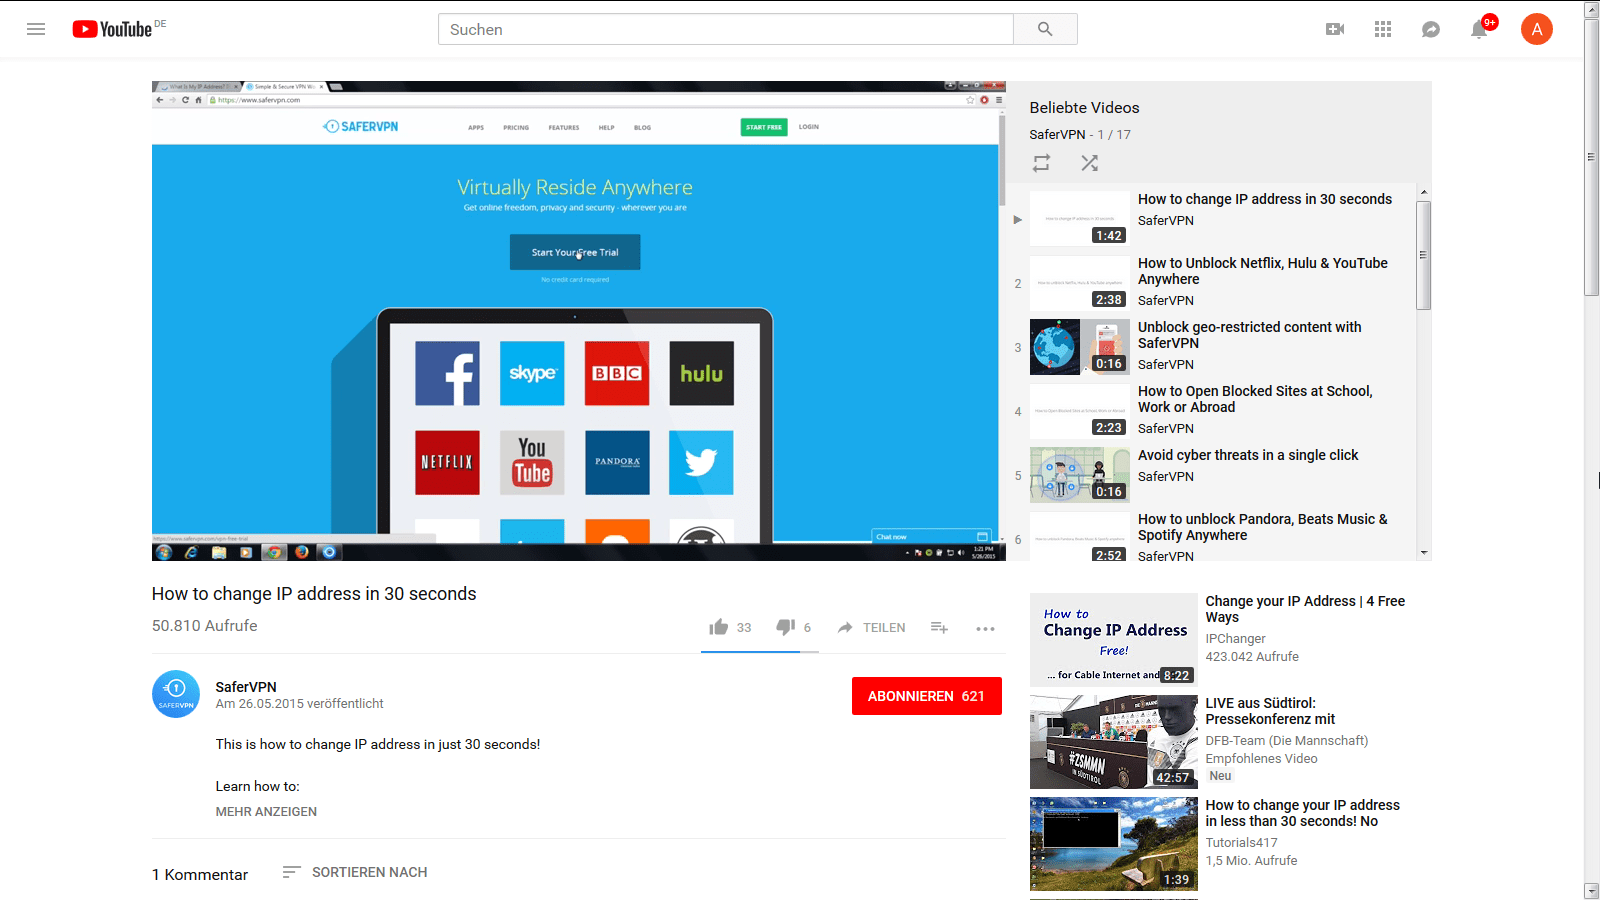1600x900 pixels.
Task: Open Change your IP Address thumbnail
Action: pos(1114,640)
